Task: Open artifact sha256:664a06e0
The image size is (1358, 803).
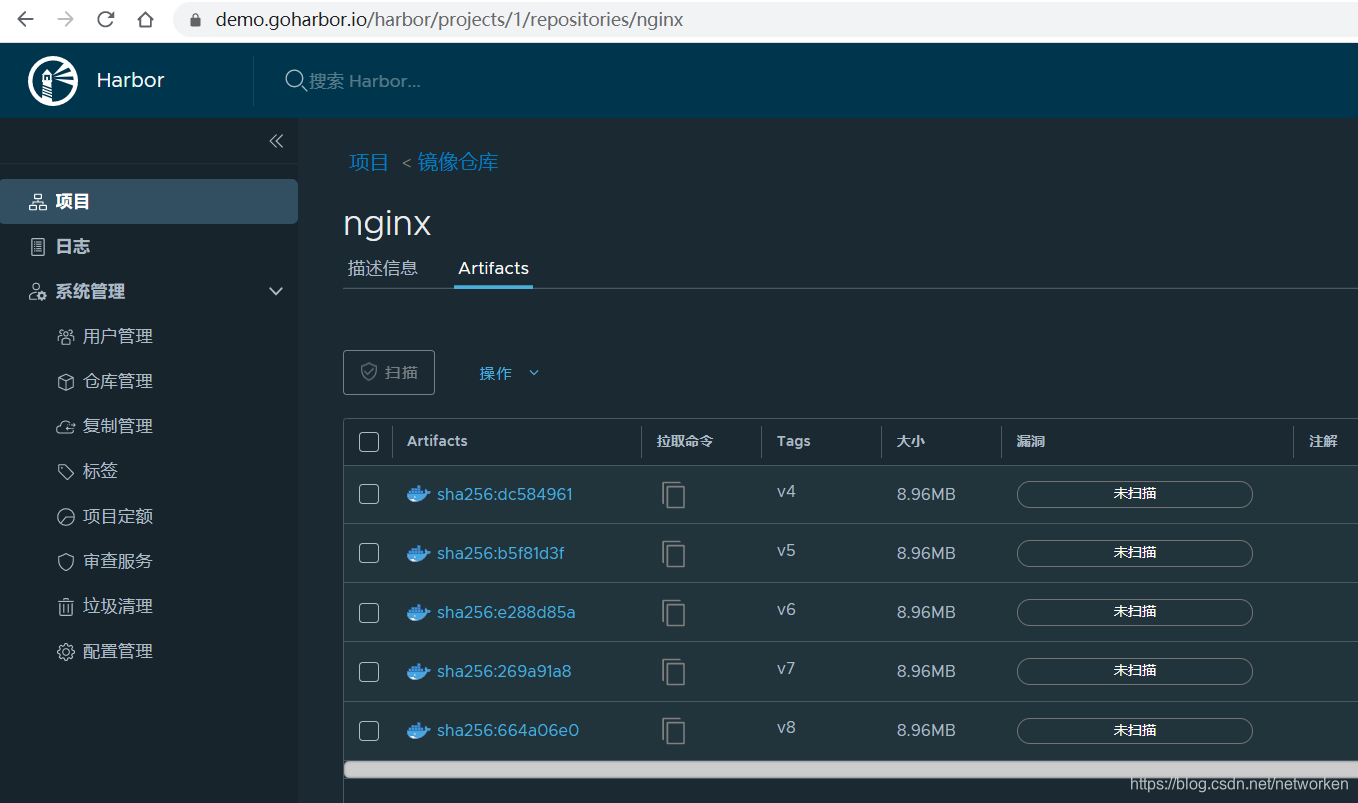Action: [x=508, y=731]
